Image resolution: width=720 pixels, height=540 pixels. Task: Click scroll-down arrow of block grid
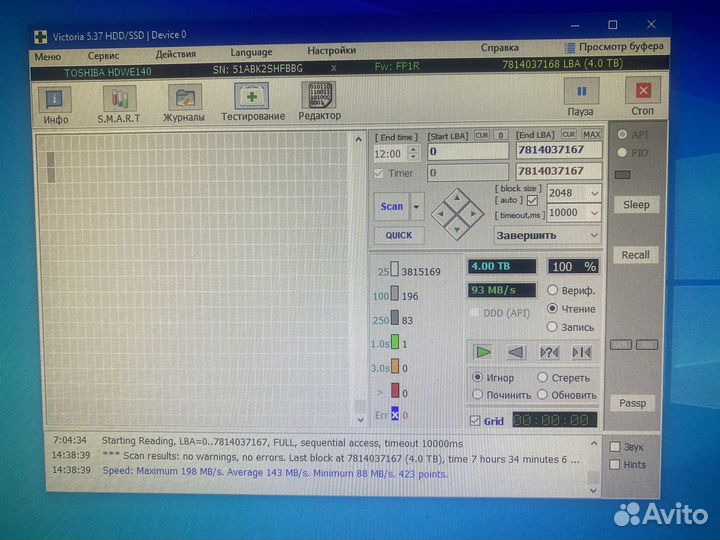tap(360, 419)
